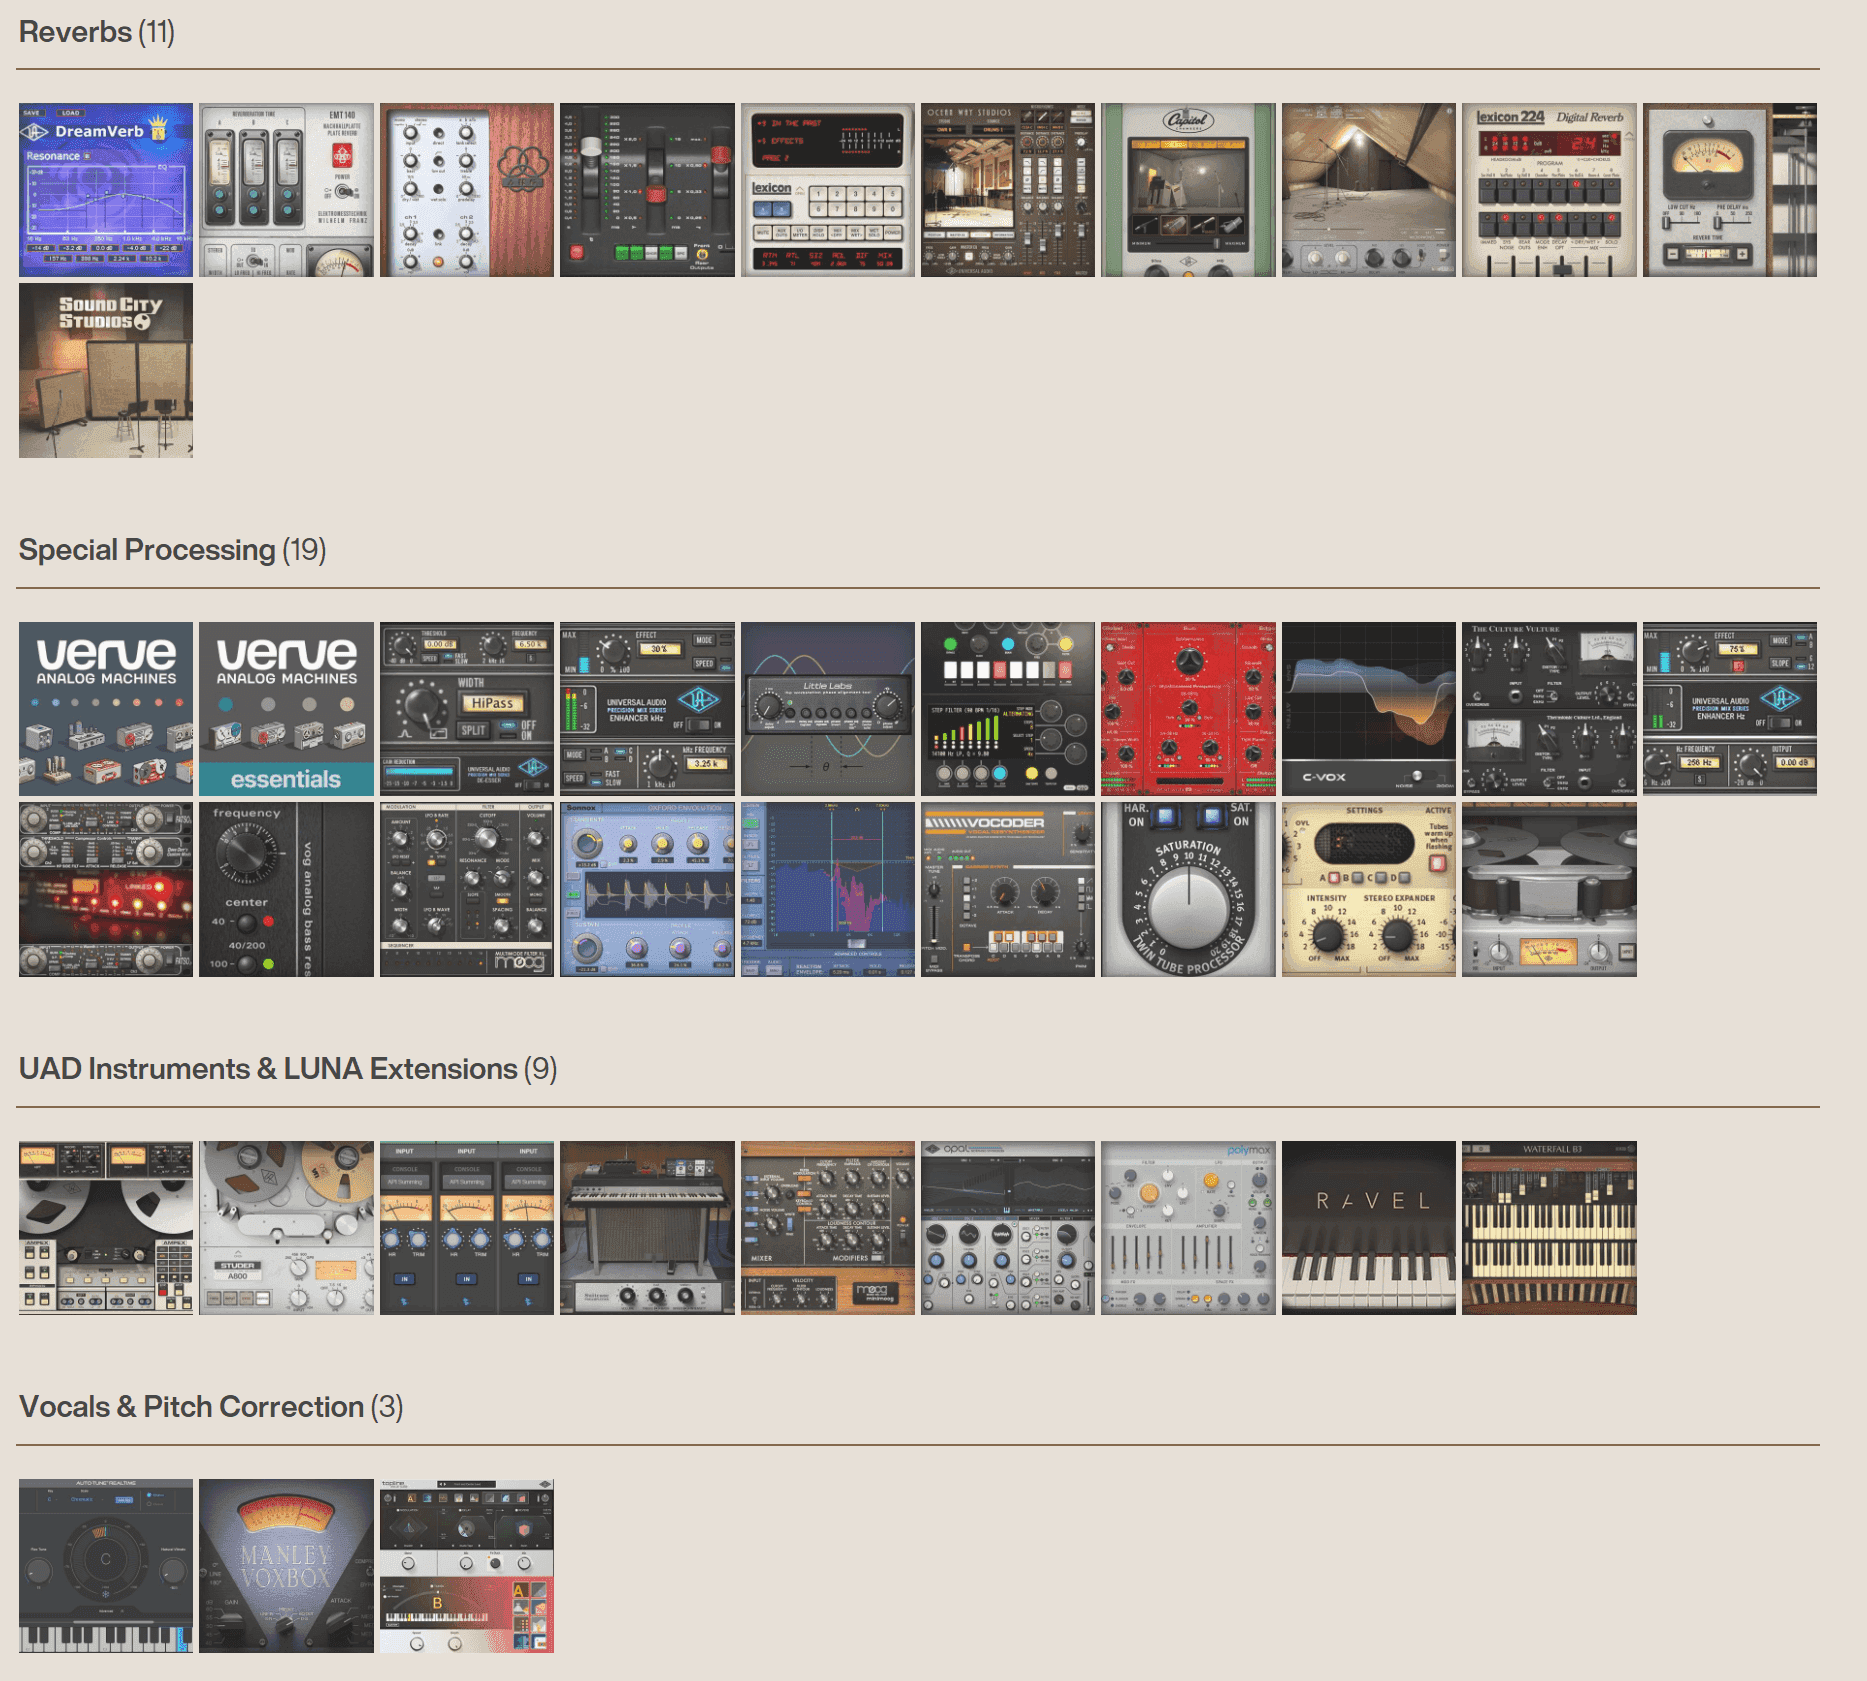Select the Waterfall B3 organ instrument
The image size is (1867, 1681).
(1549, 1228)
